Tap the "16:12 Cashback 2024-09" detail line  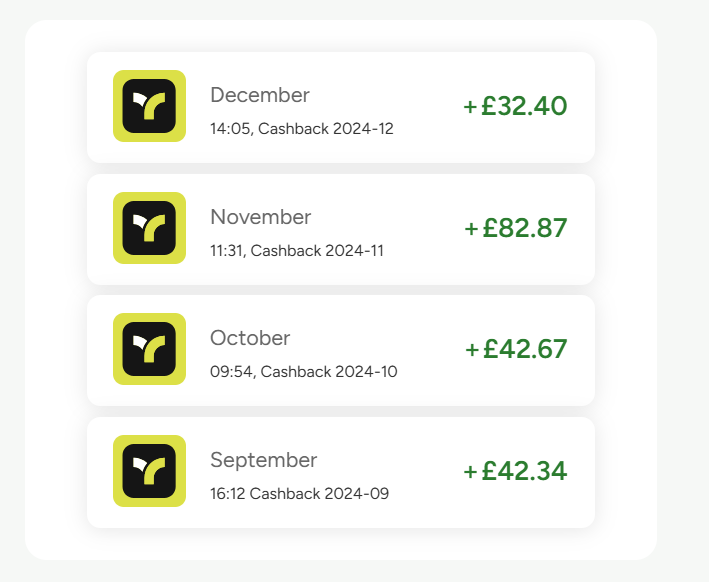coord(299,494)
